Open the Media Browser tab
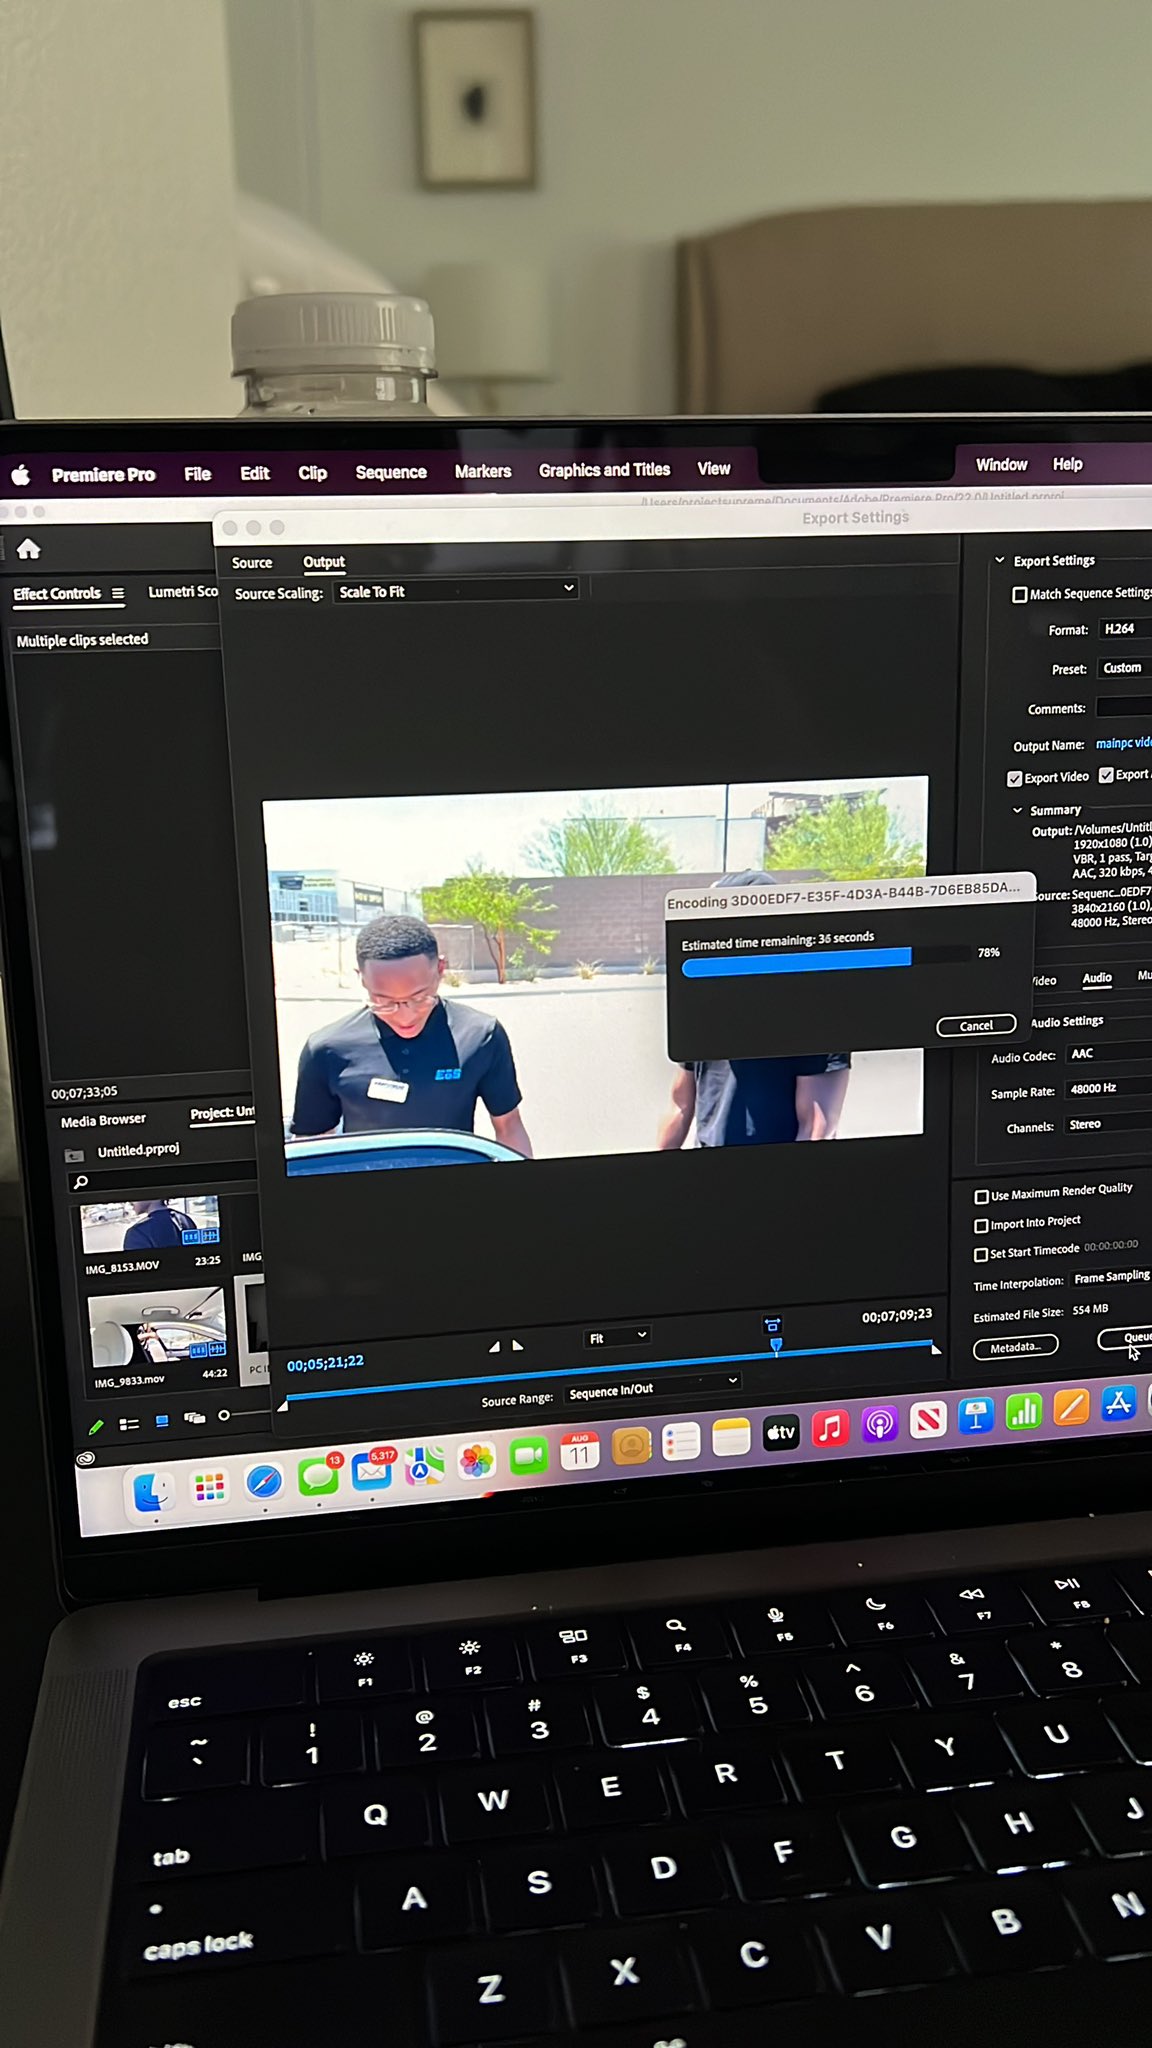The width and height of the screenshot is (1152, 2048). [x=103, y=1121]
